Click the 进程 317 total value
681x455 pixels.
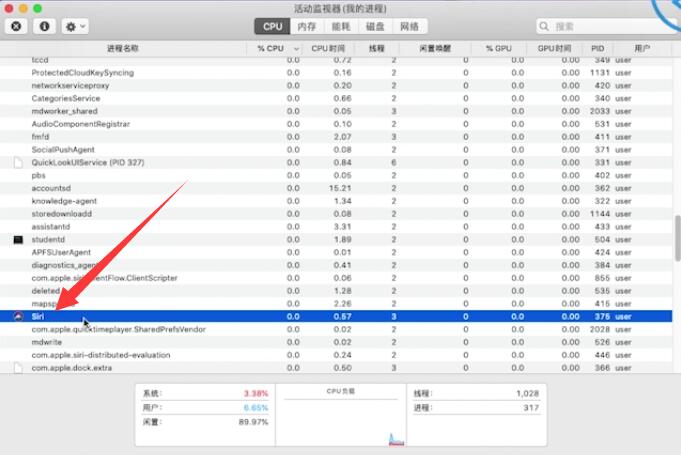(531, 408)
